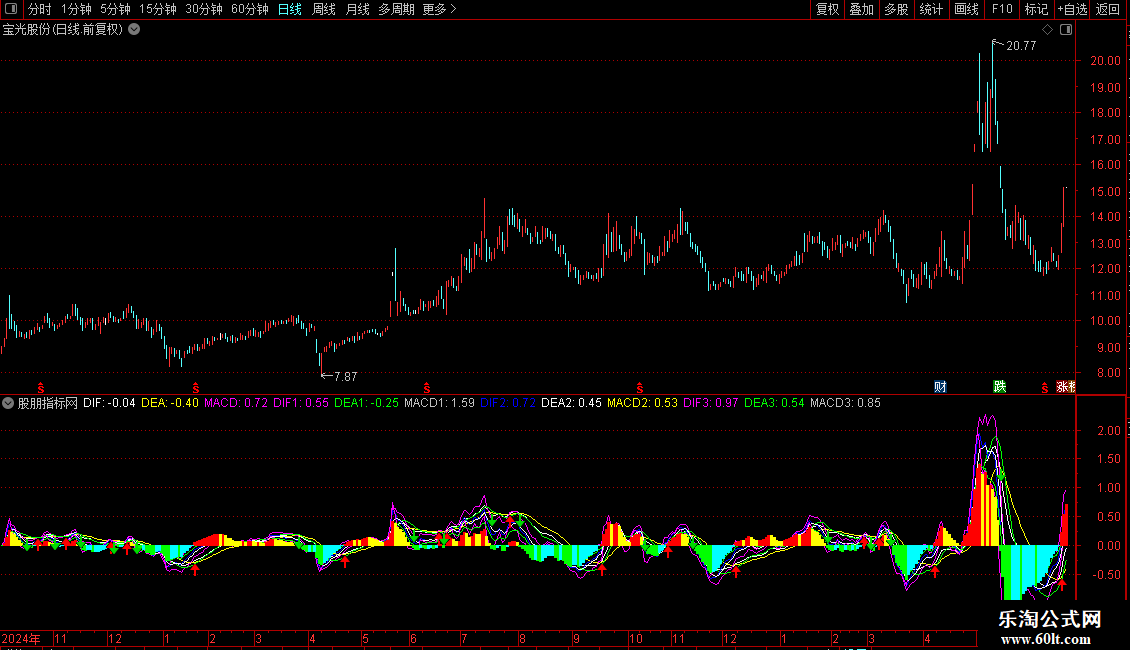Select the 30分钟 period
The image size is (1130, 650).
pyautogui.click(x=203, y=9)
